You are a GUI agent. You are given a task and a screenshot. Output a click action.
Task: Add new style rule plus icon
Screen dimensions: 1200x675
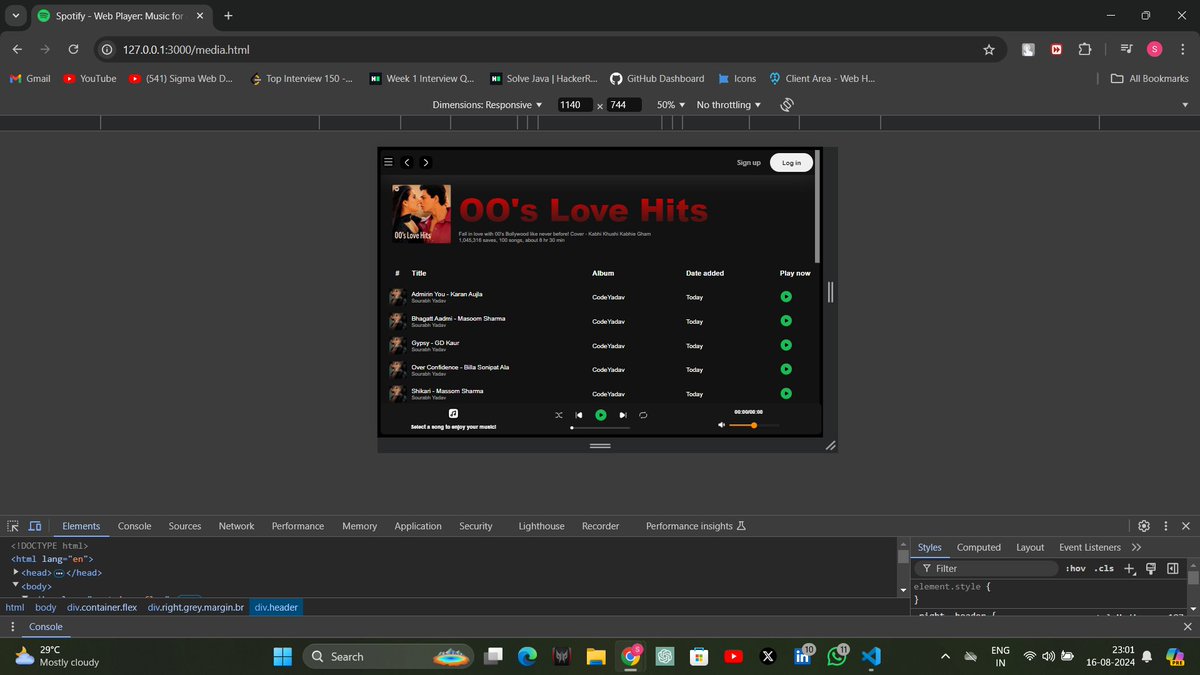(x=1129, y=568)
